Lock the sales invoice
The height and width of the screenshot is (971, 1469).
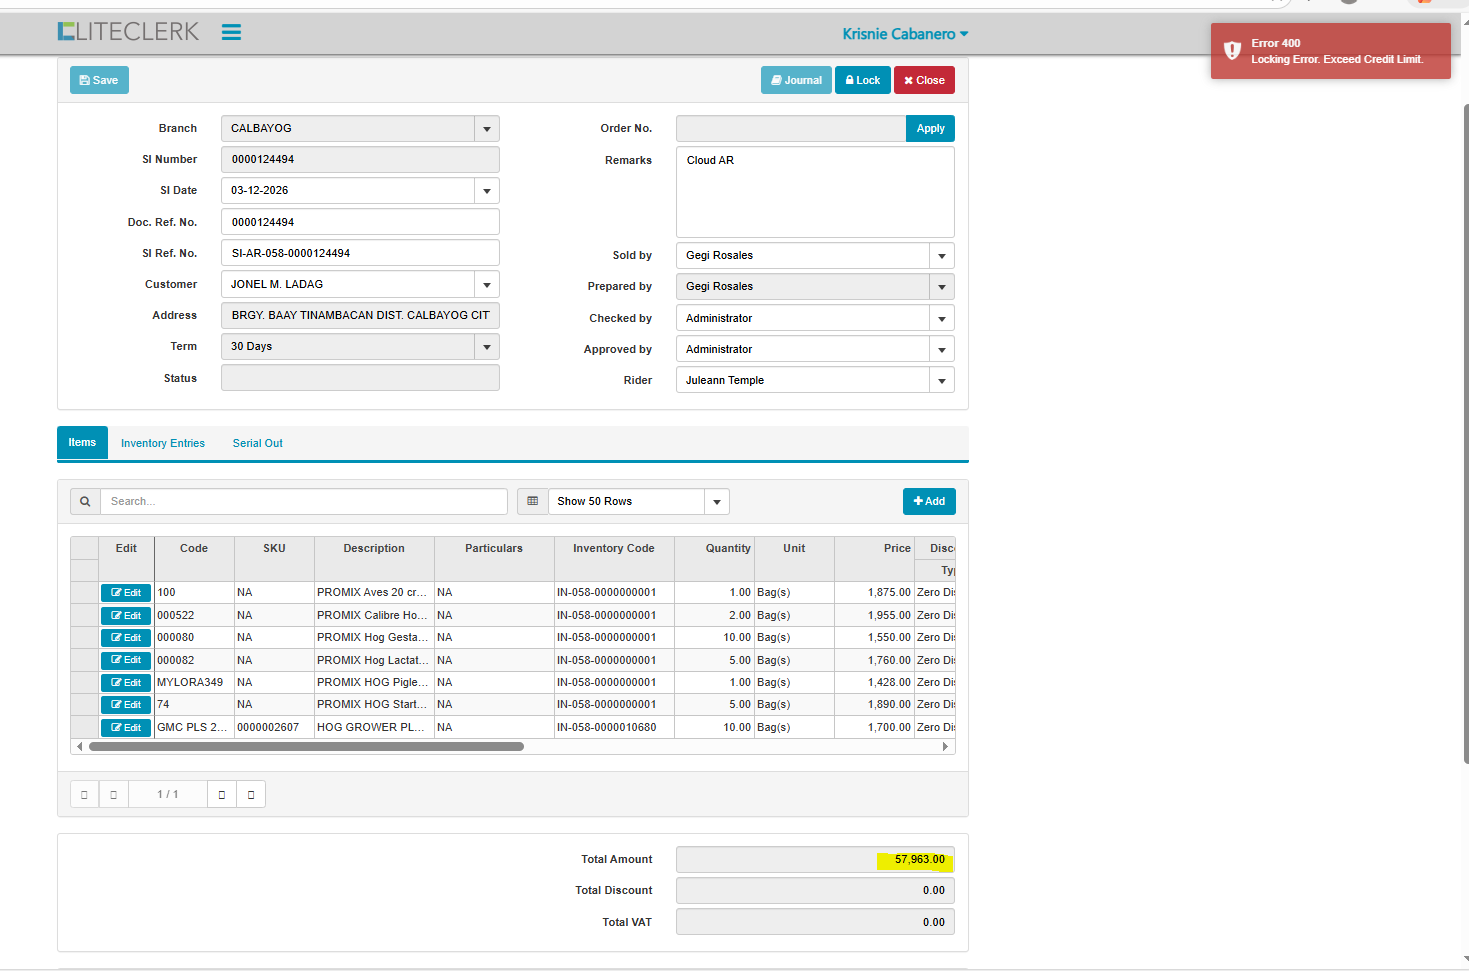tap(862, 80)
